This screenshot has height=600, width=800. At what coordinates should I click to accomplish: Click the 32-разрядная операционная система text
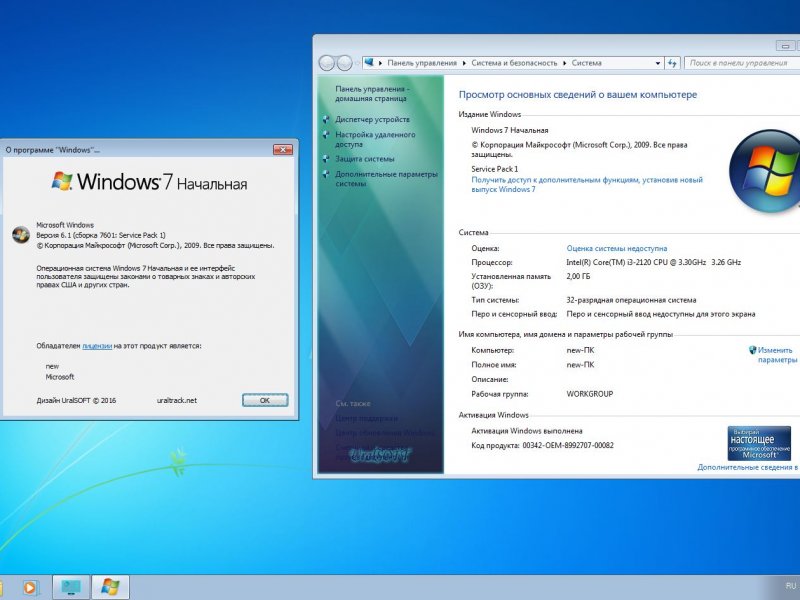click(631, 300)
